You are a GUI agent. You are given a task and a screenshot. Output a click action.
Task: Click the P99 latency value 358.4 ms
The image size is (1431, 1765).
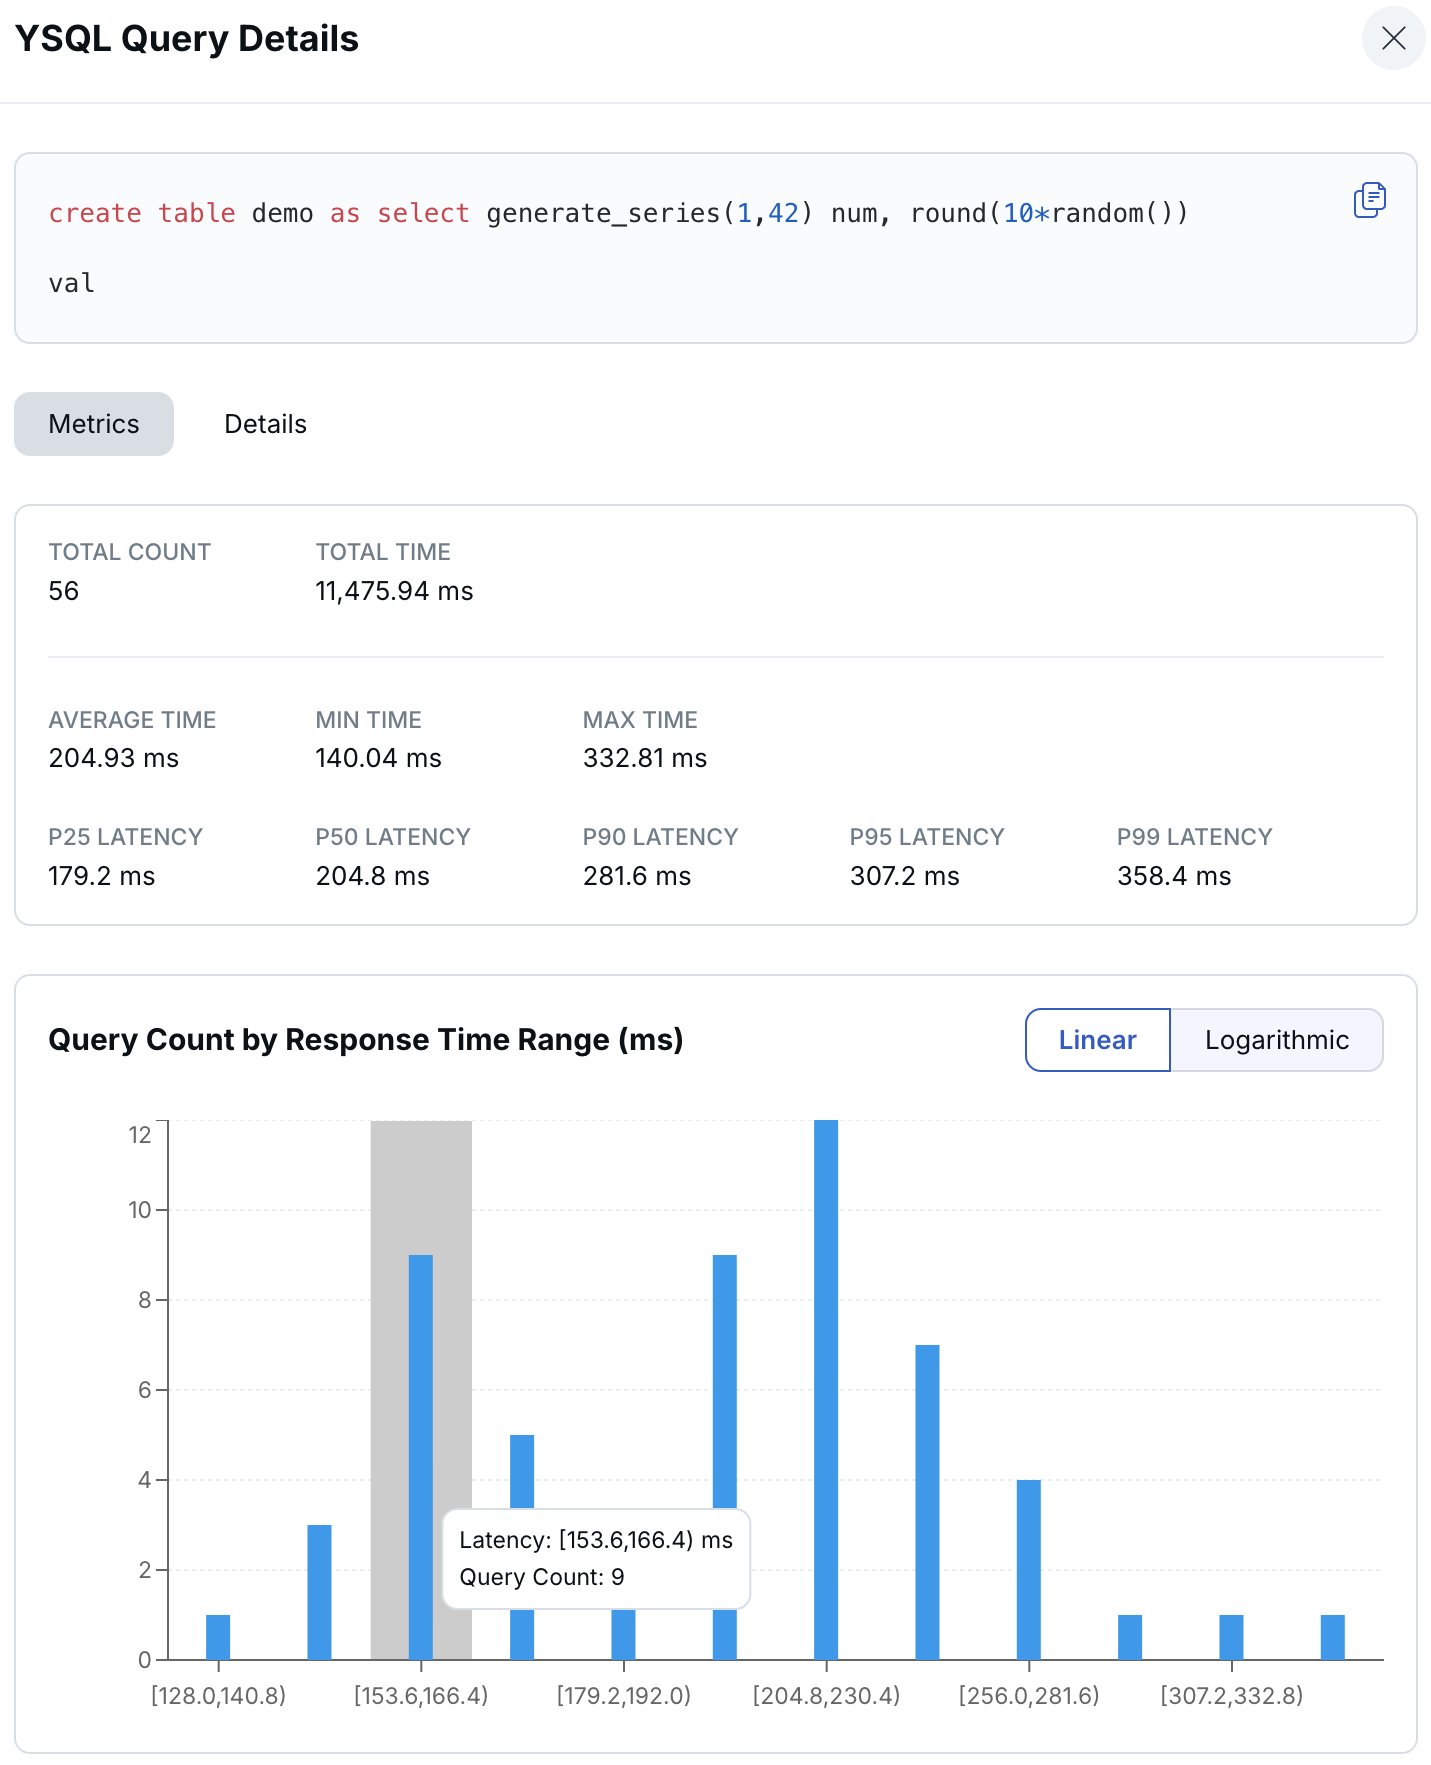pos(1174,876)
